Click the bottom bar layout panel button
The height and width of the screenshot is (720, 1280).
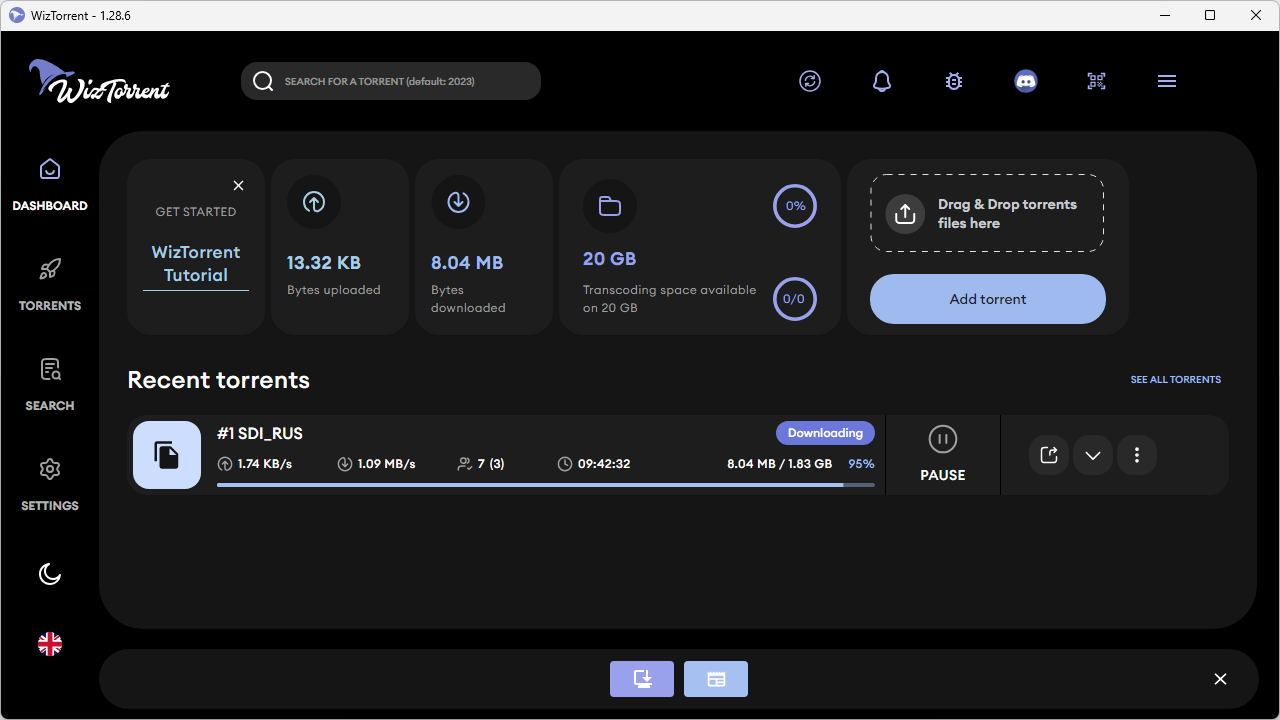pyautogui.click(x=716, y=679)
